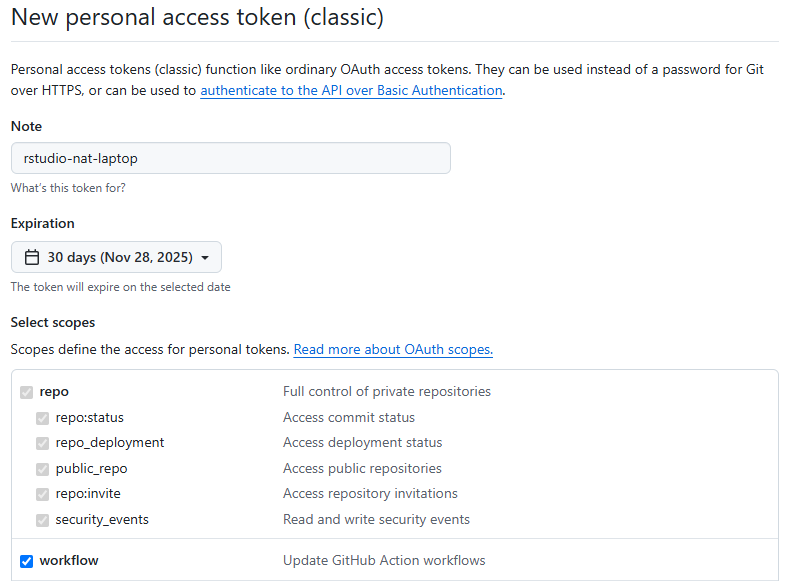Click the repo:status label text

click(x=90, y=418)
